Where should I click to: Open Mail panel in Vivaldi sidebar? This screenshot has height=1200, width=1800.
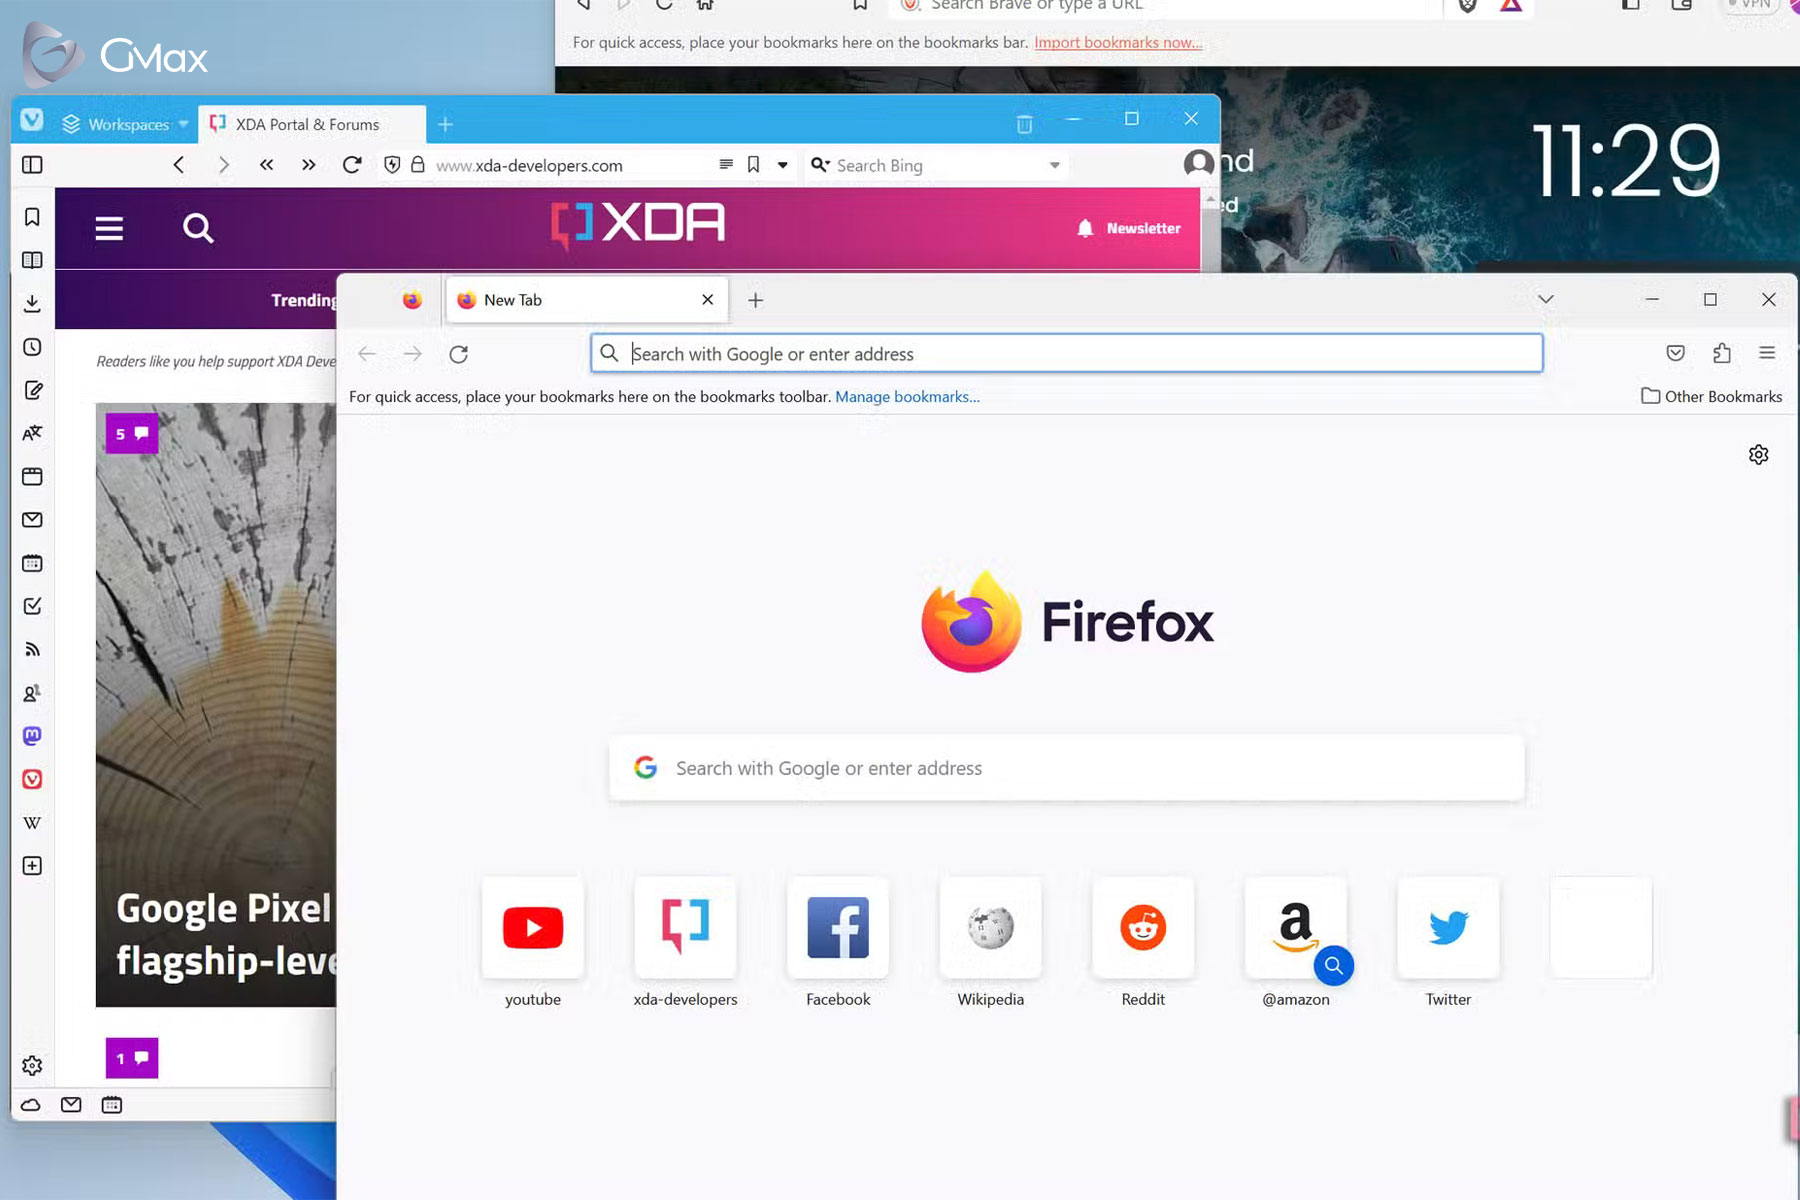pyautogui.click(x=32, y=520)
